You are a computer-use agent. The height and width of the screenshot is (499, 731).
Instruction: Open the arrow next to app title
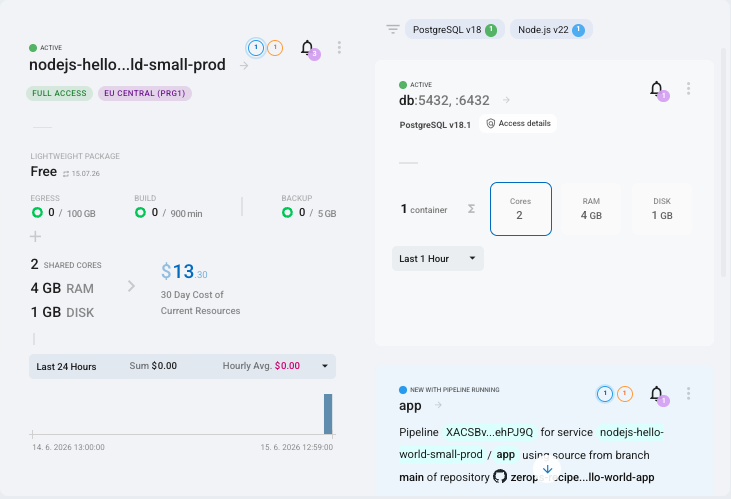tap(438, 405)
